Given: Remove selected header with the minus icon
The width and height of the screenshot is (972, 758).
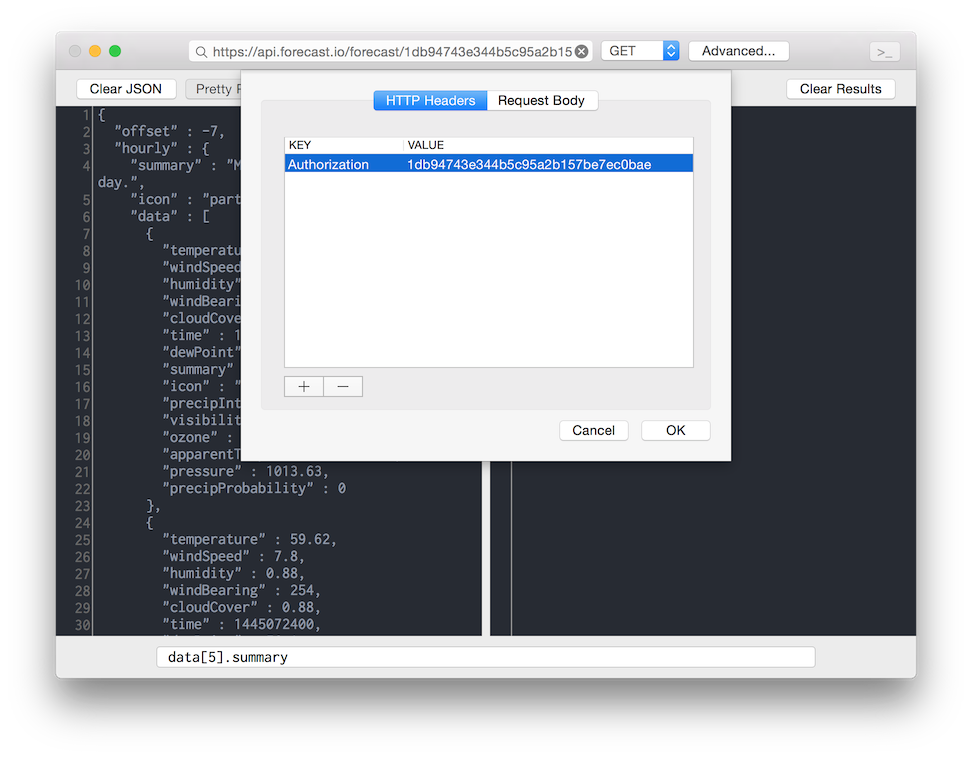Looking at the screenshot, I should 343,386.
